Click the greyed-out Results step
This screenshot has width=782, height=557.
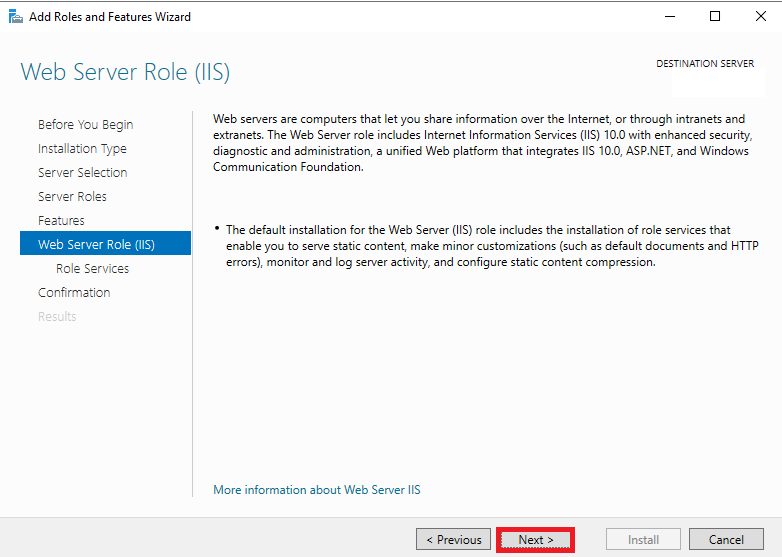pos(57,316)
